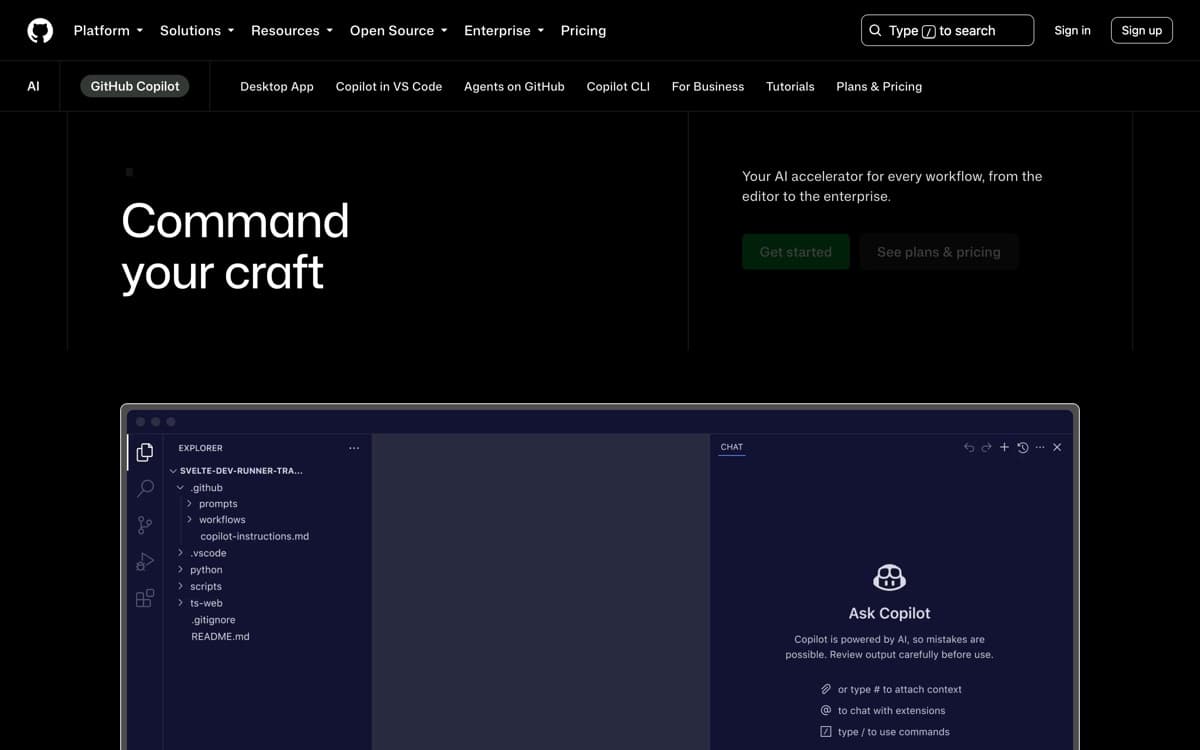The image size is (1200, 750).
Task: Start a new chat with the plus icon
Action: pyautogui.click(x=1004, y=447)
